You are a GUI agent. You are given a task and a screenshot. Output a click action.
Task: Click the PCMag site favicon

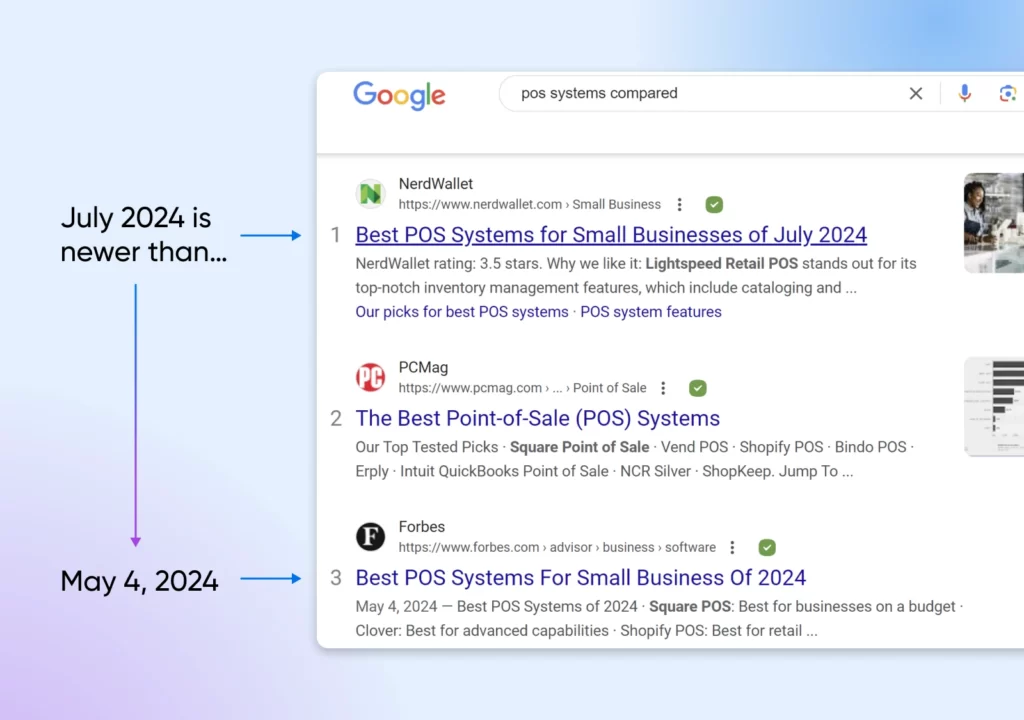370,377
